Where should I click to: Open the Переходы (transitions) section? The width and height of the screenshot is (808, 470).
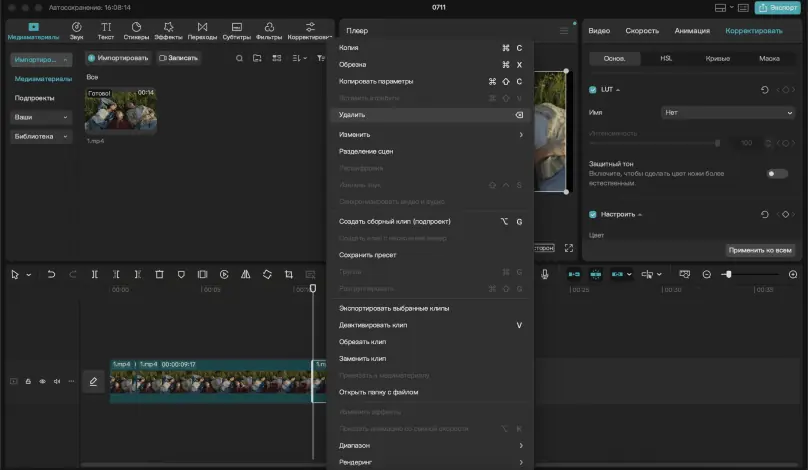203,31
